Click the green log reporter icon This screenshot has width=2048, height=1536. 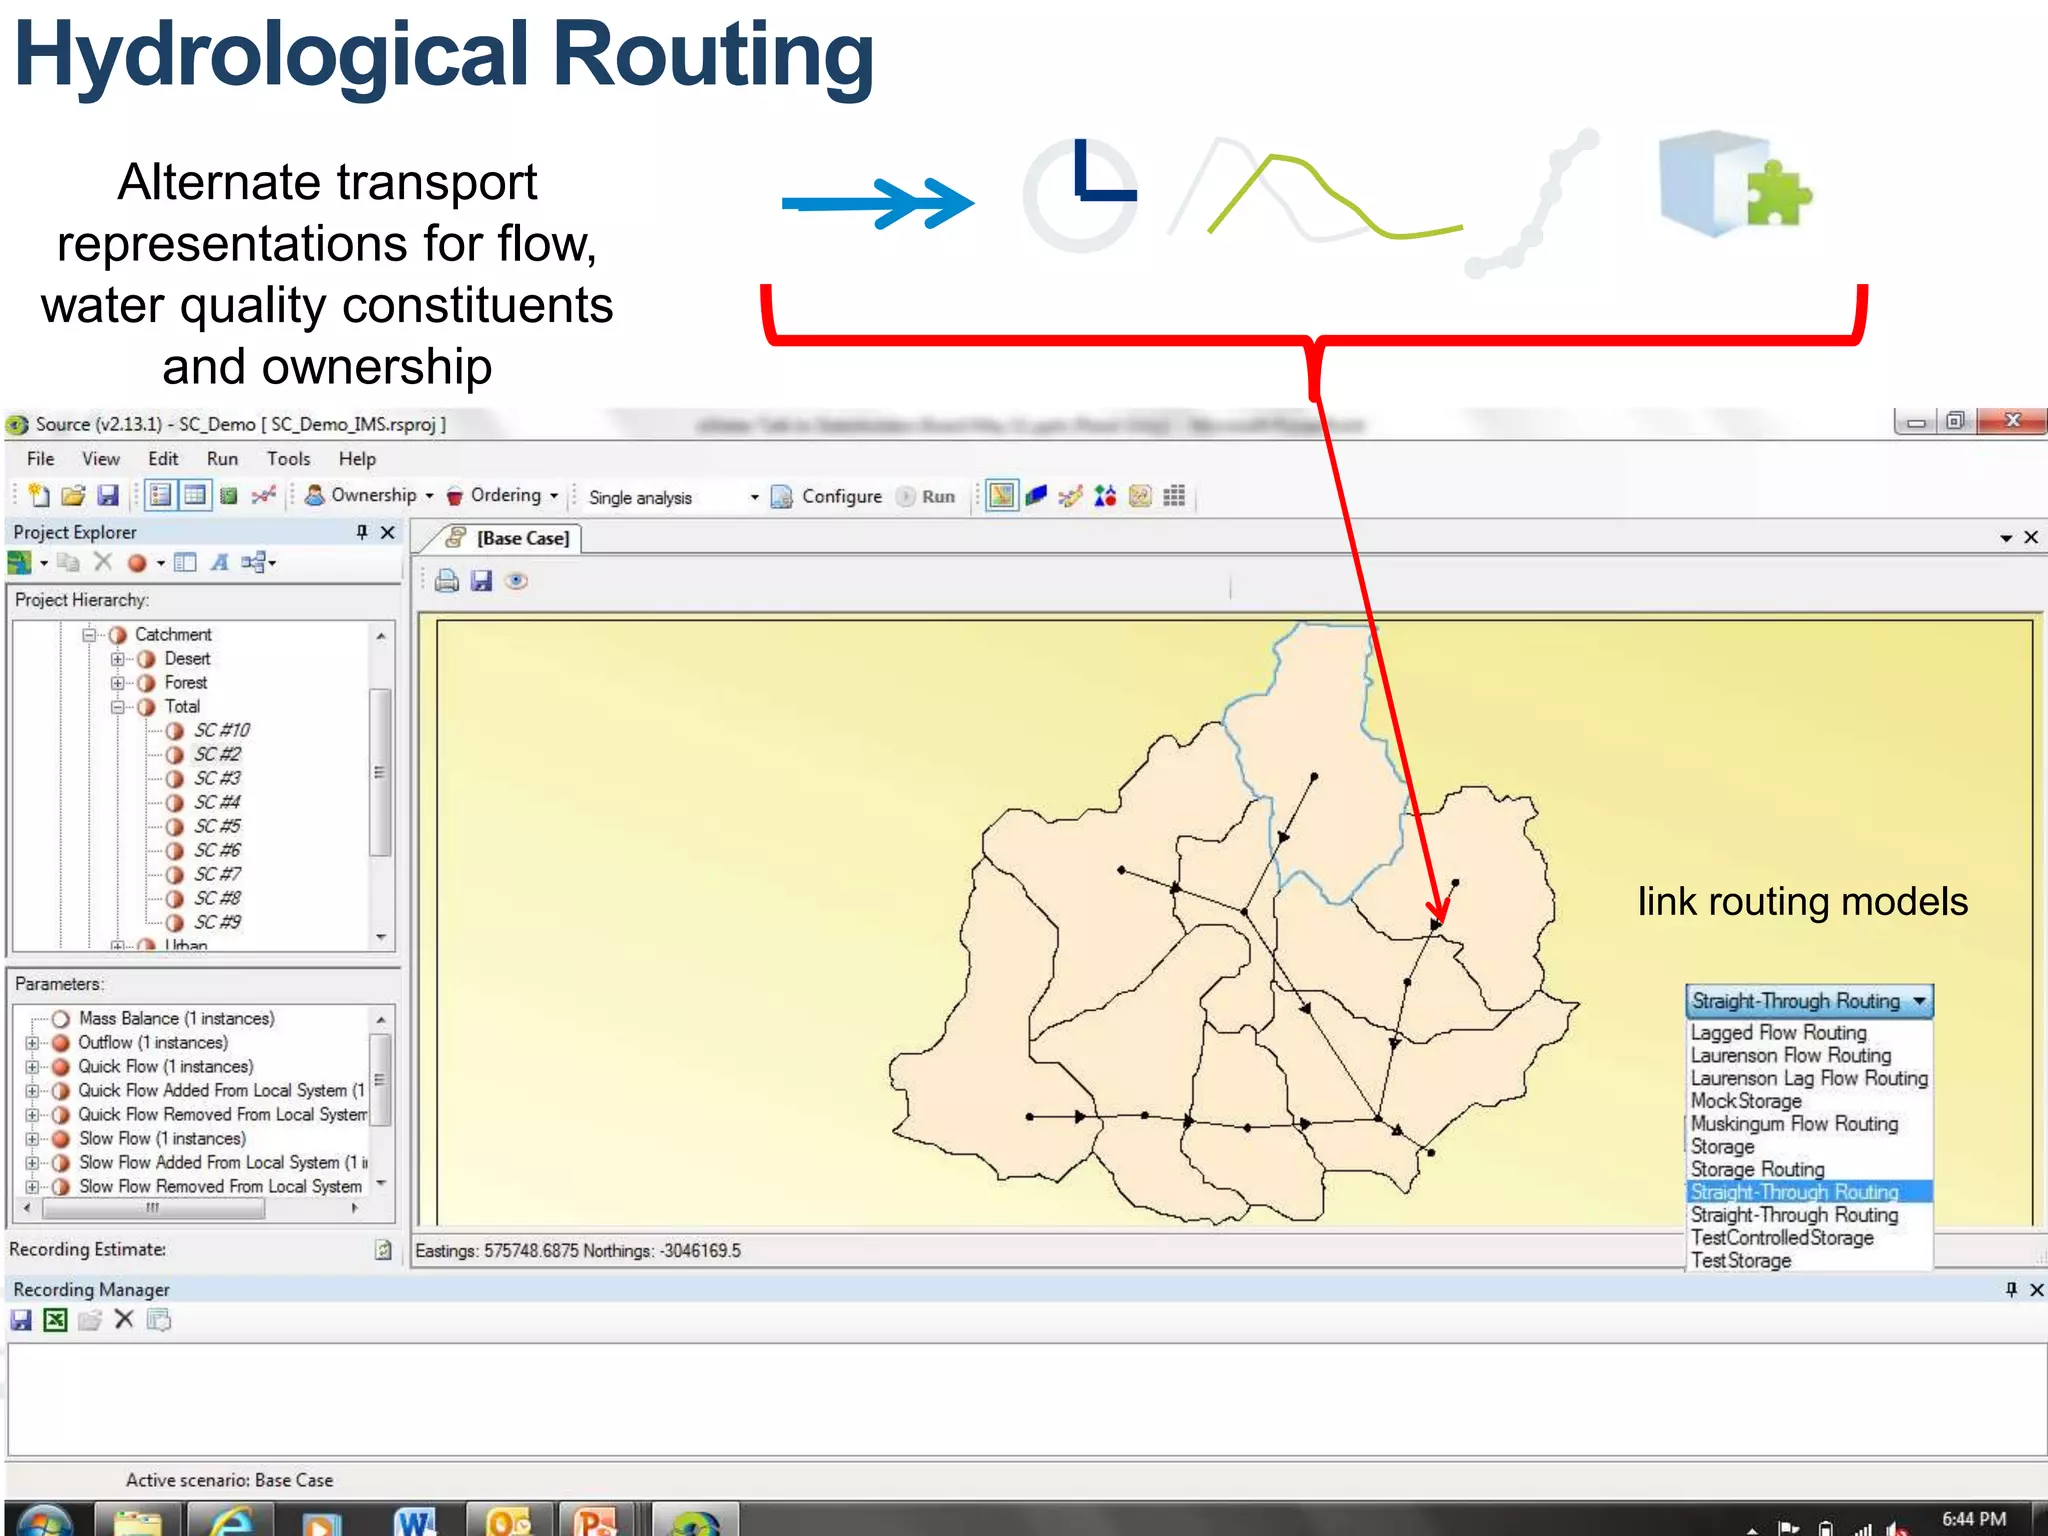click(x=229, y=495)
